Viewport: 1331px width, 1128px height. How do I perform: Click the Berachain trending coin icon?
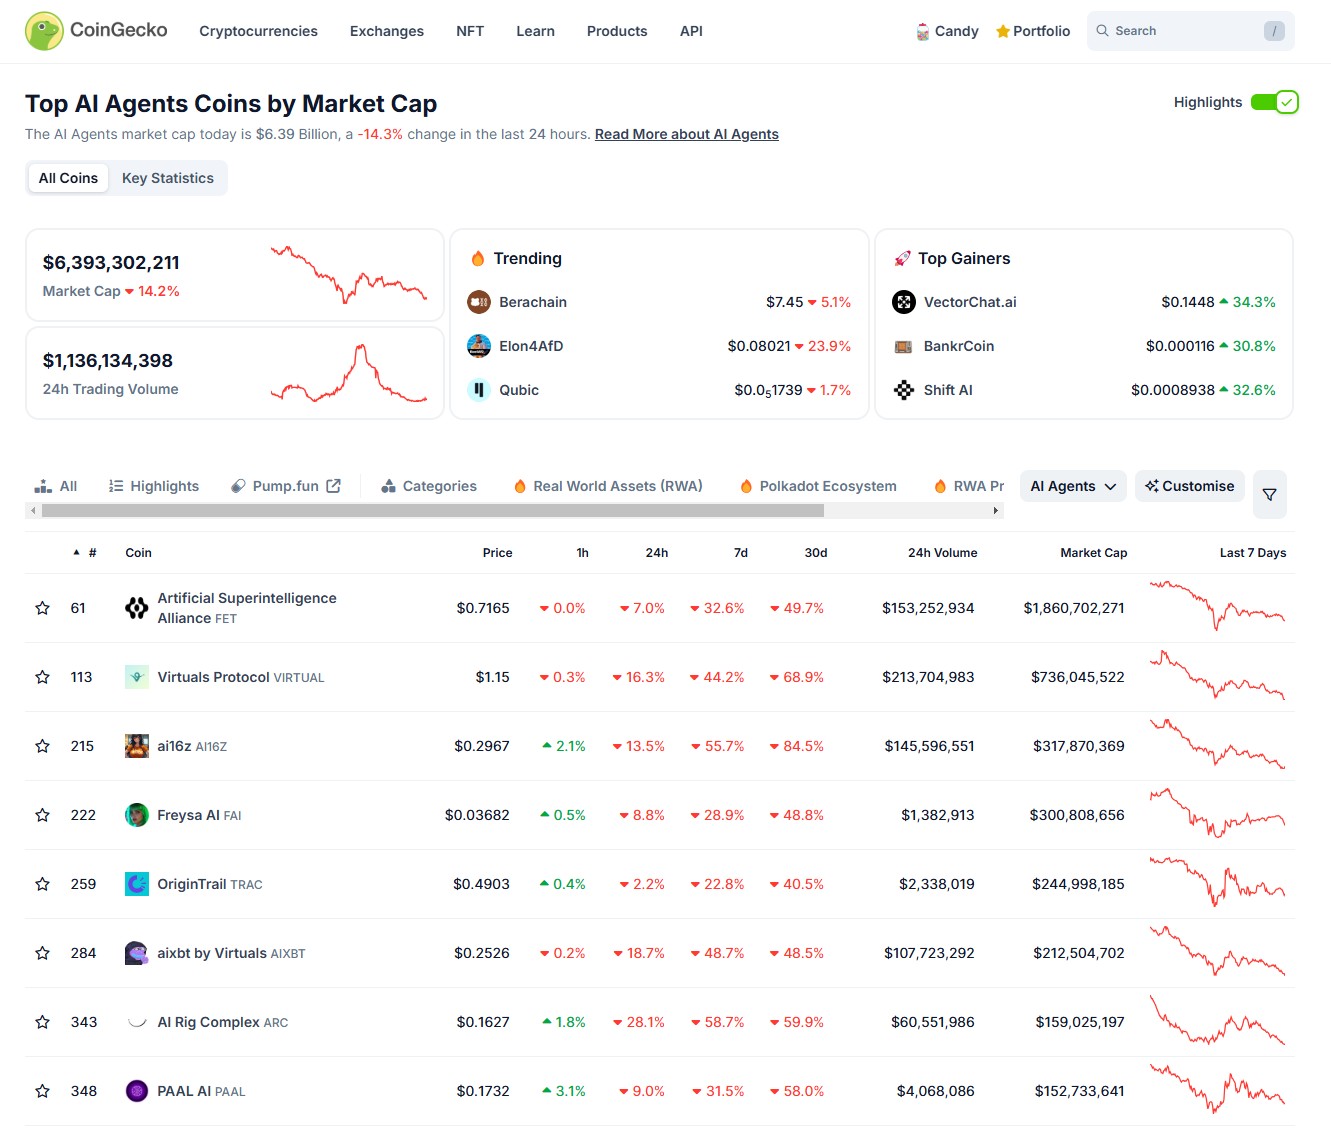click(479, 302)
